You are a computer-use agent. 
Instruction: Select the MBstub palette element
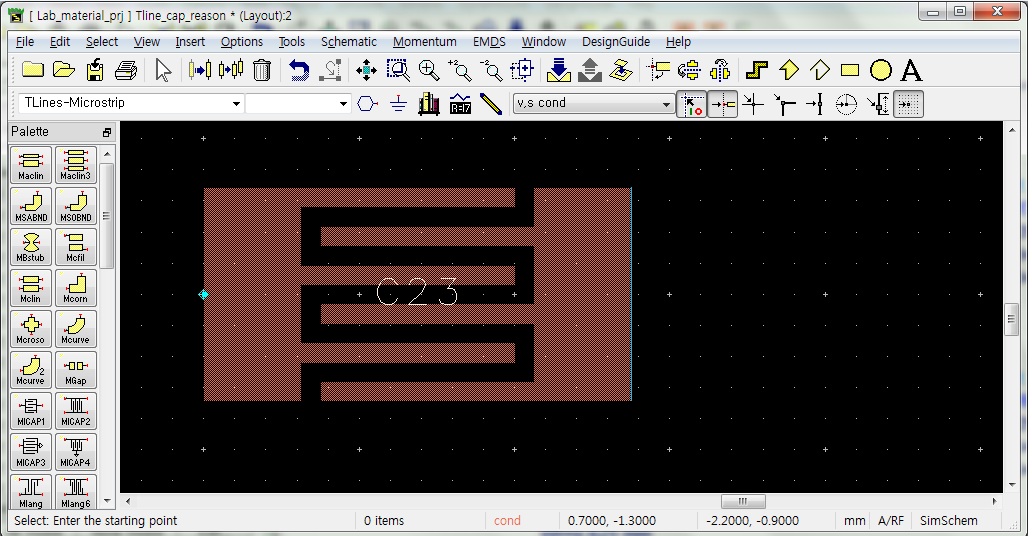tap(31, 248)
